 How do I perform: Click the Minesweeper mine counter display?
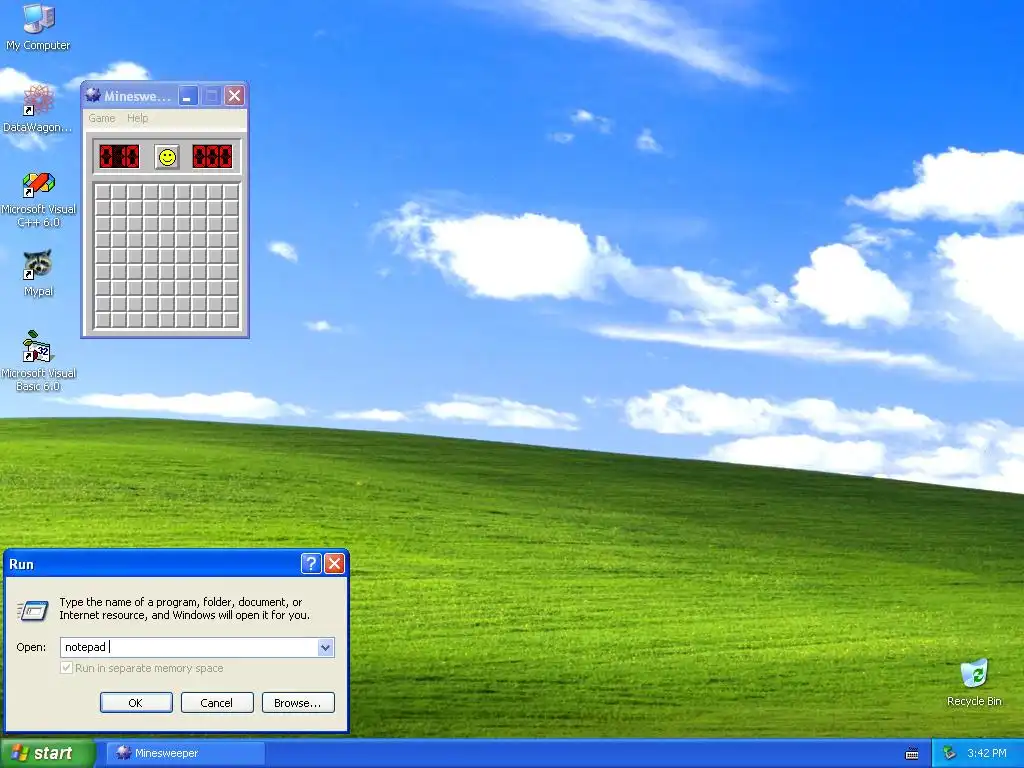120,157
